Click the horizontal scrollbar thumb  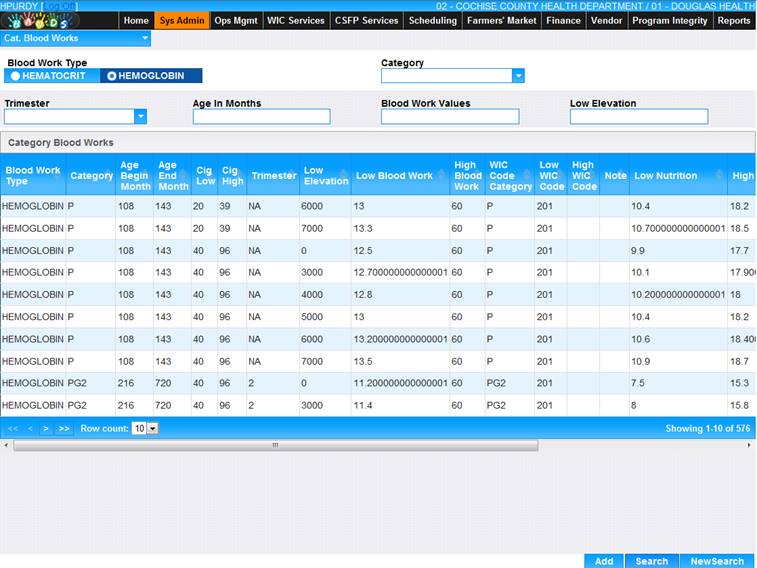[276, 445]
